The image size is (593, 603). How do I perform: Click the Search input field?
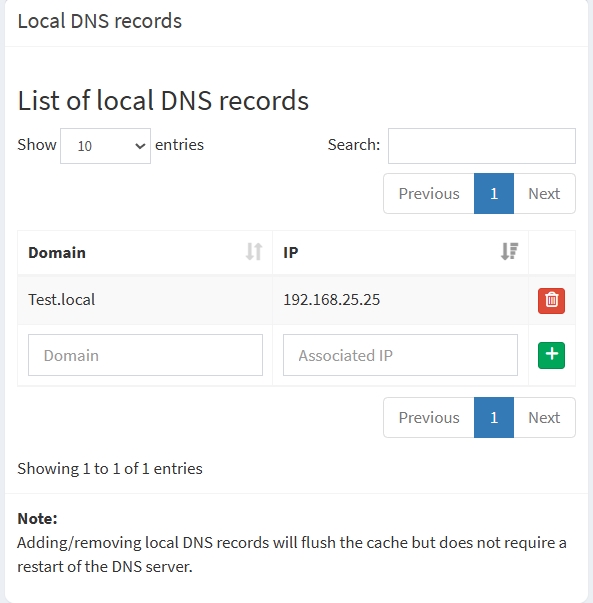[x=481, y=146]
